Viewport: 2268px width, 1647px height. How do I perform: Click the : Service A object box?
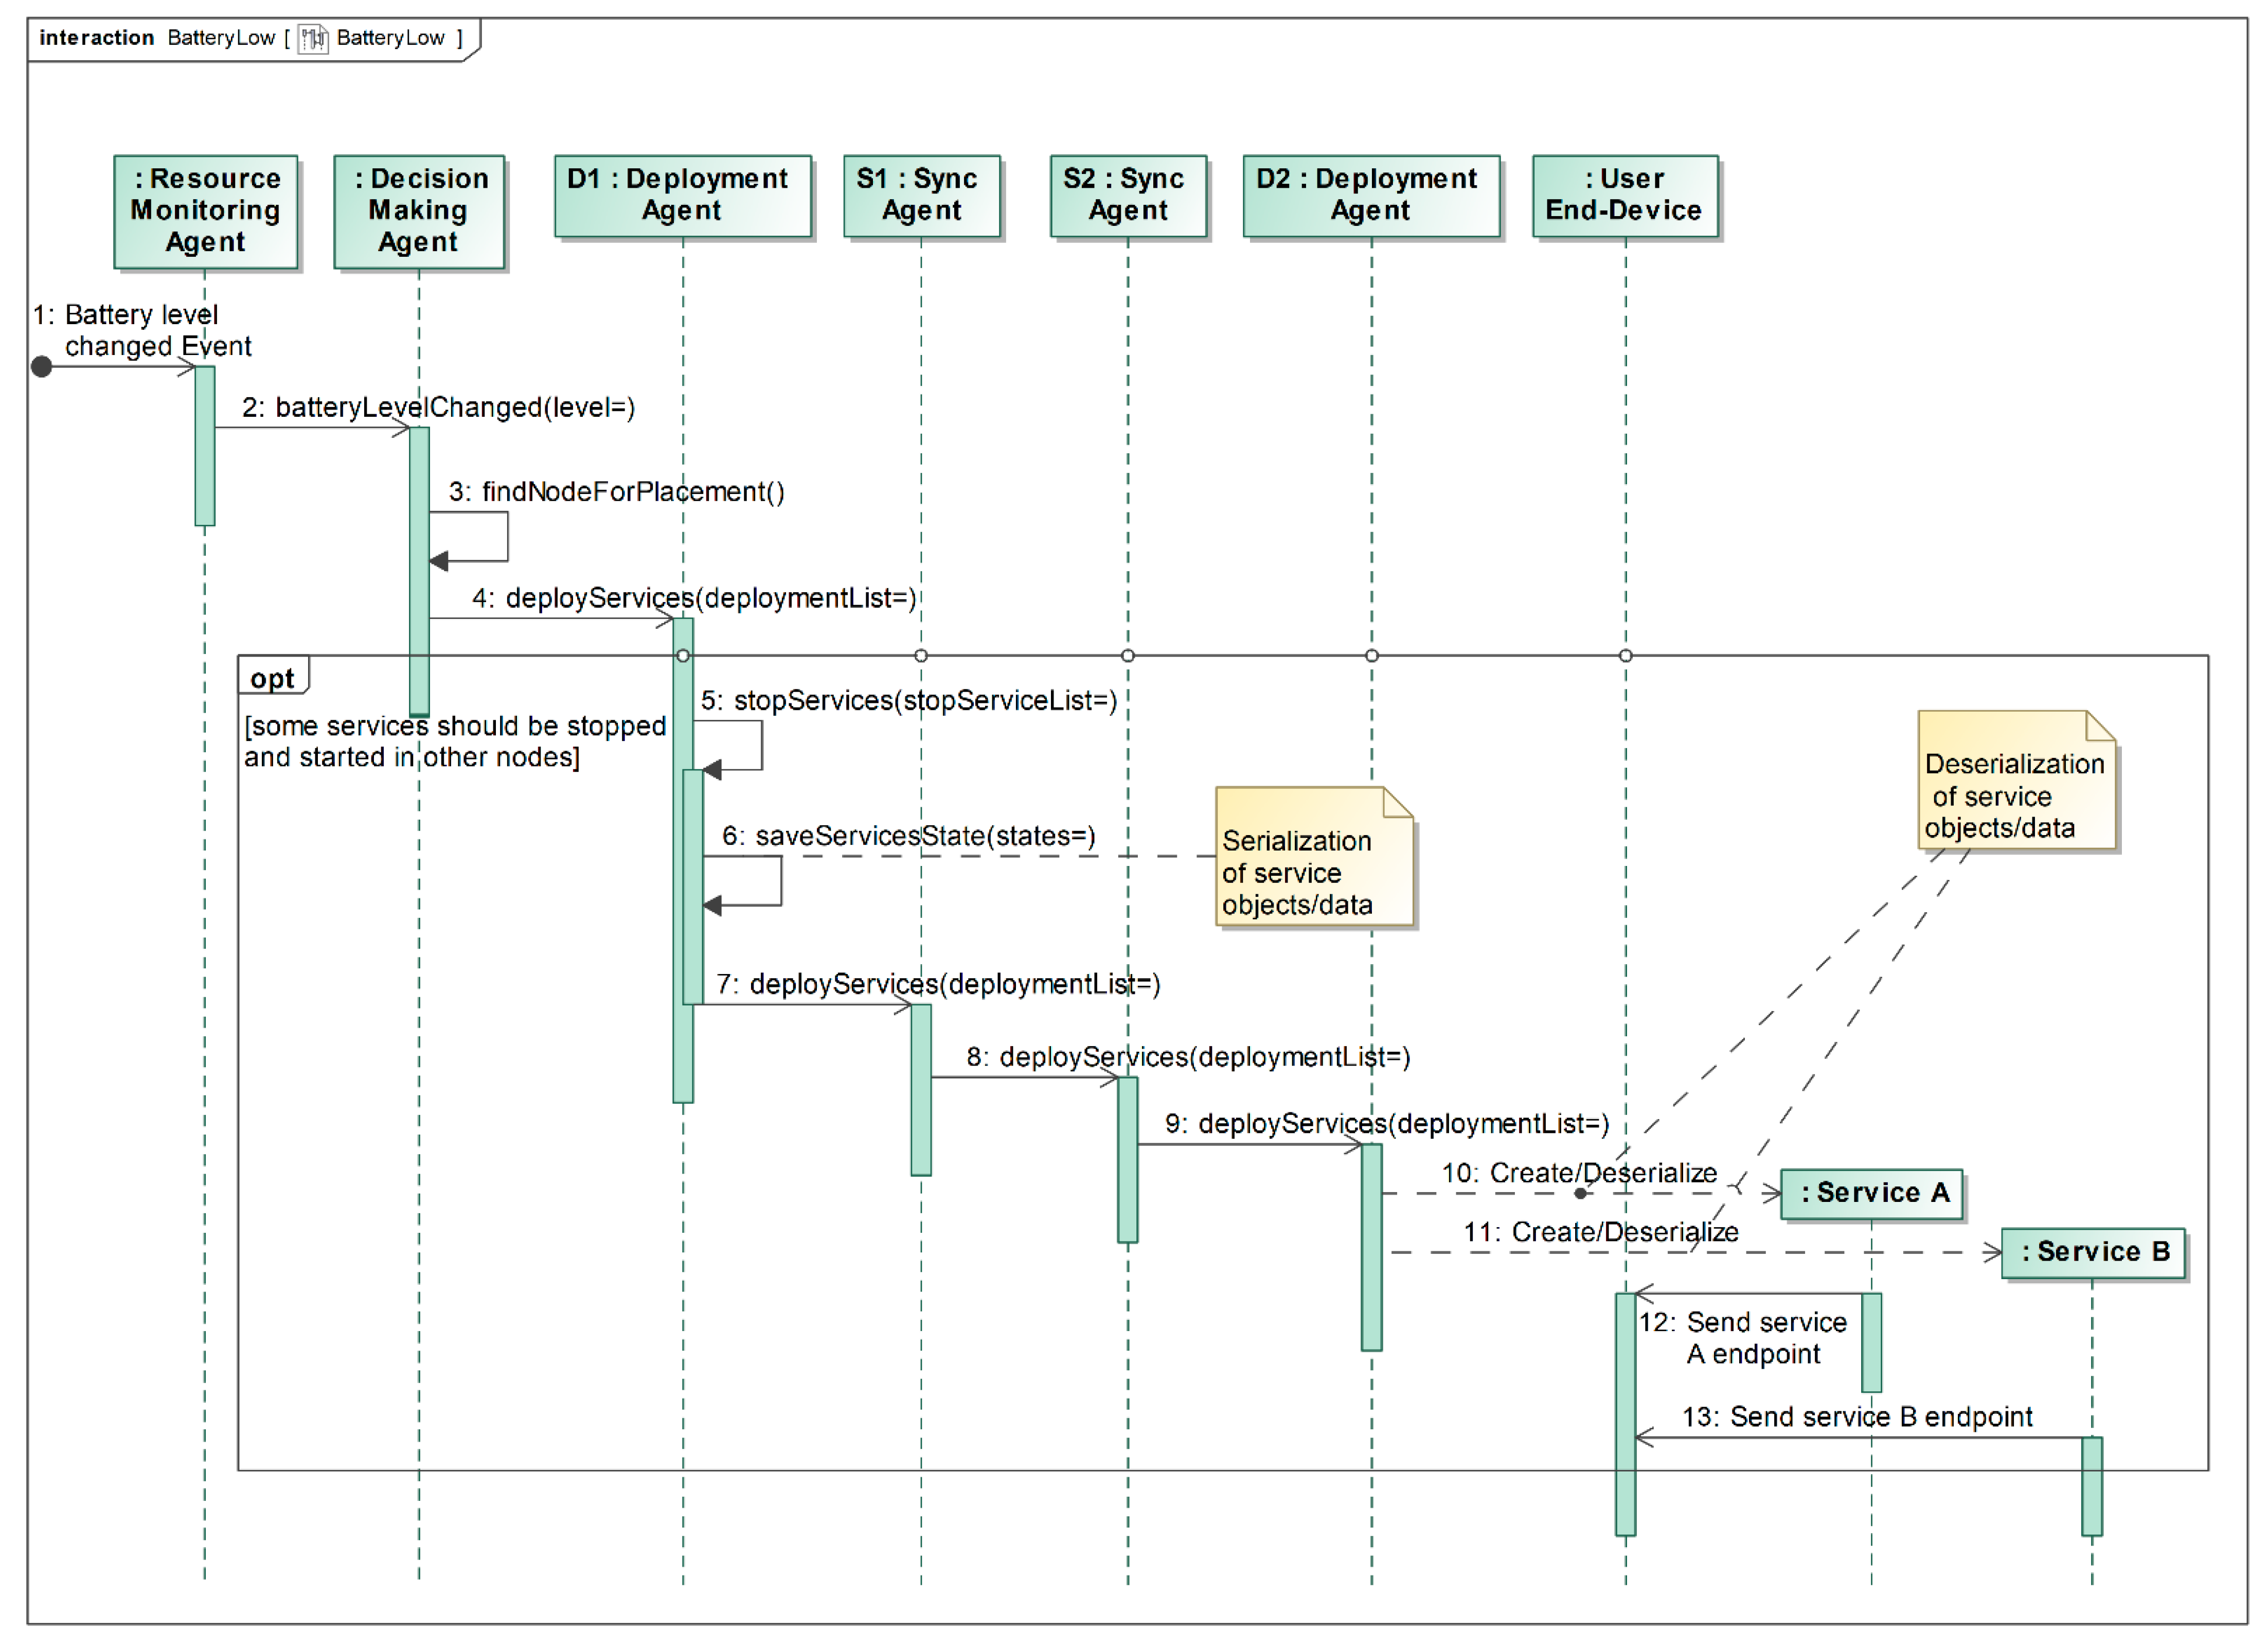tap(1871, 1194)
